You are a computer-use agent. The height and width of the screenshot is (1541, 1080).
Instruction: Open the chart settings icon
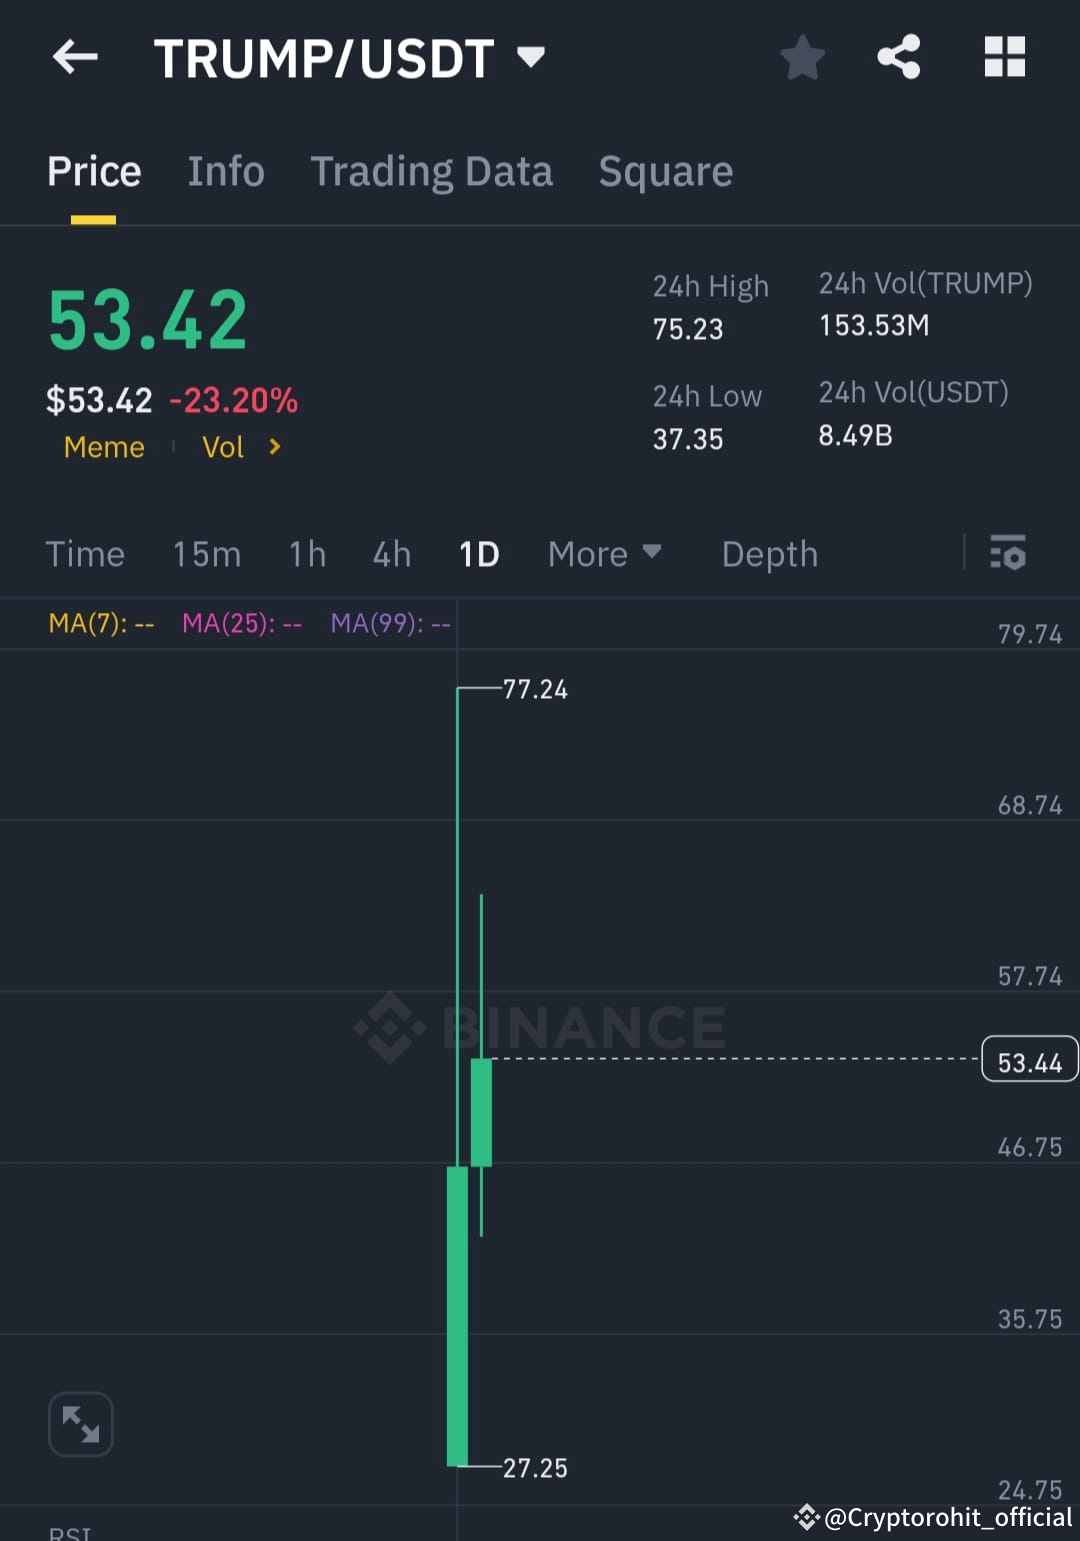(1008, 552)
